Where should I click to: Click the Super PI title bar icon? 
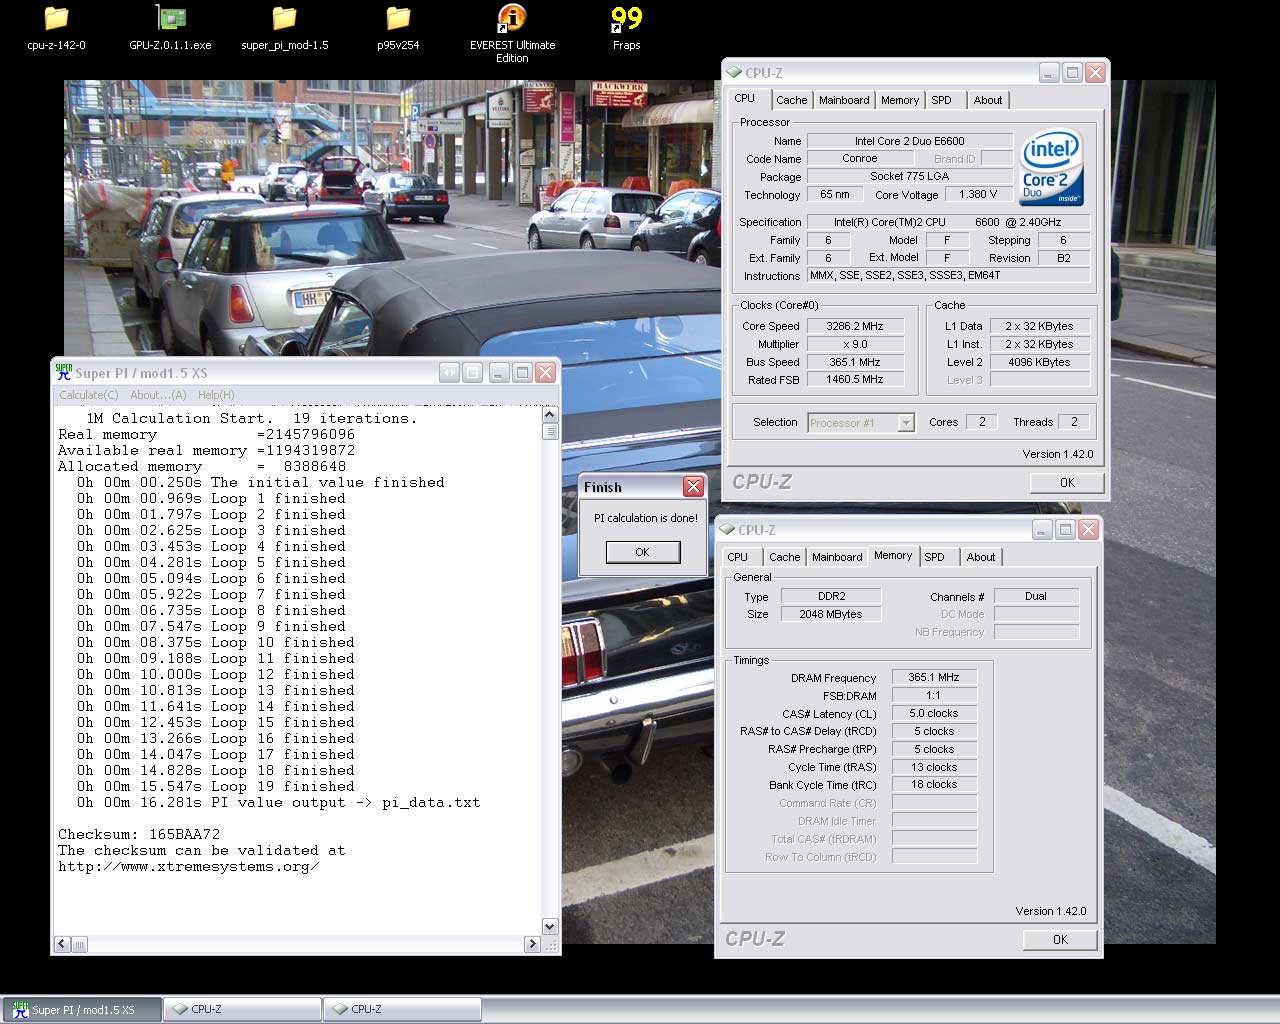click(64, 372)
